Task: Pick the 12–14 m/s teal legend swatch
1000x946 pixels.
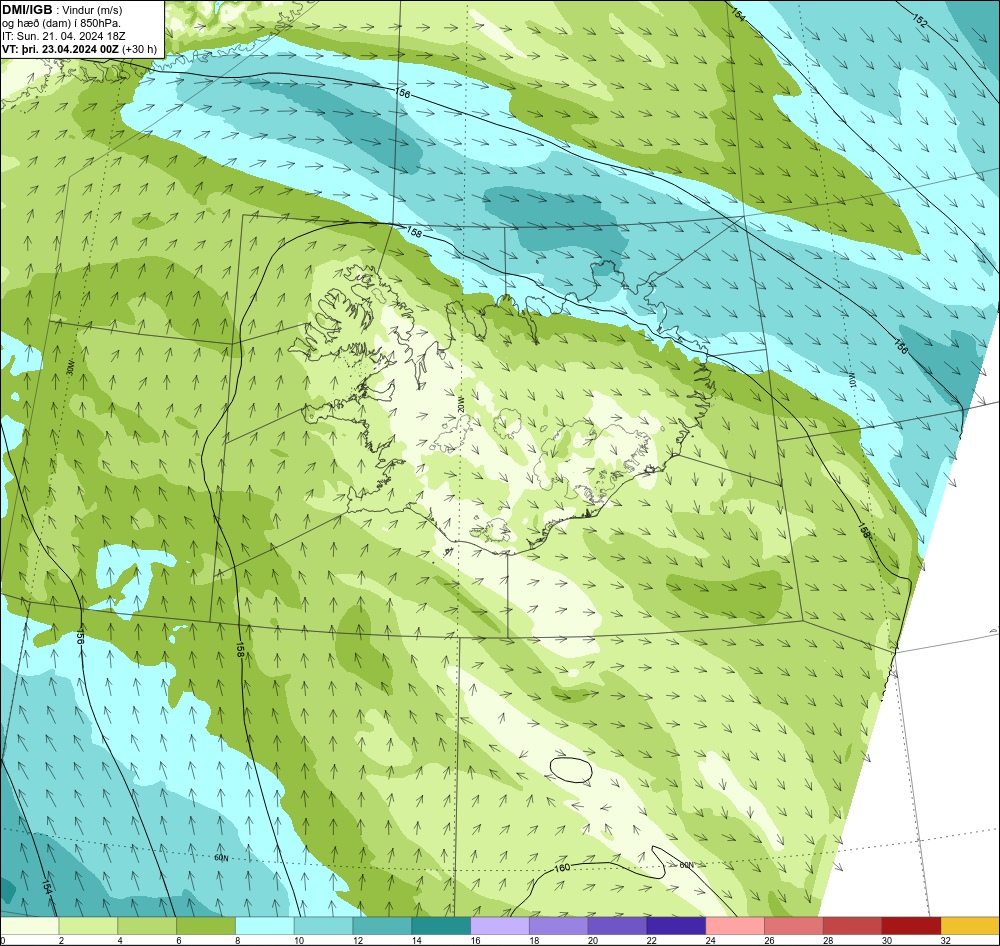Action: tap(382, 926)
